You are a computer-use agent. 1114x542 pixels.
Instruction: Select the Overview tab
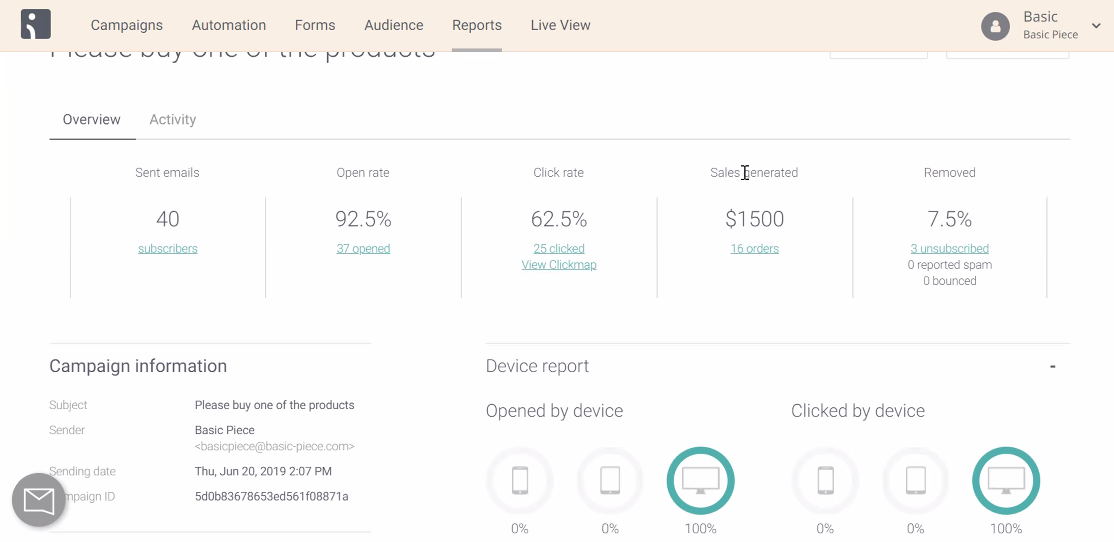pos(92,119)
